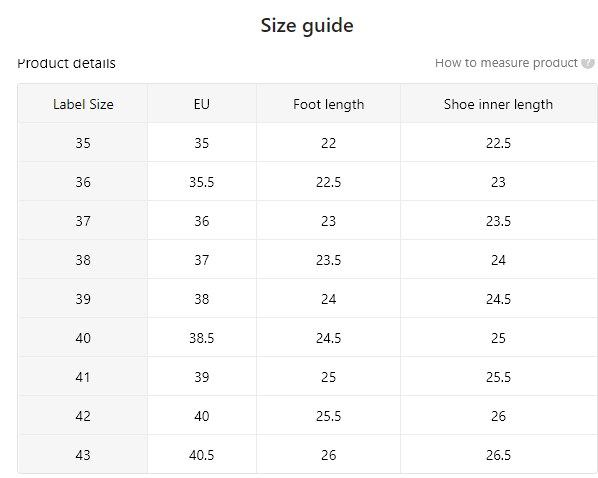This screenshot has width=598, height=478.
Task: Click foot length 26 cell
Action: pos(328,455)
